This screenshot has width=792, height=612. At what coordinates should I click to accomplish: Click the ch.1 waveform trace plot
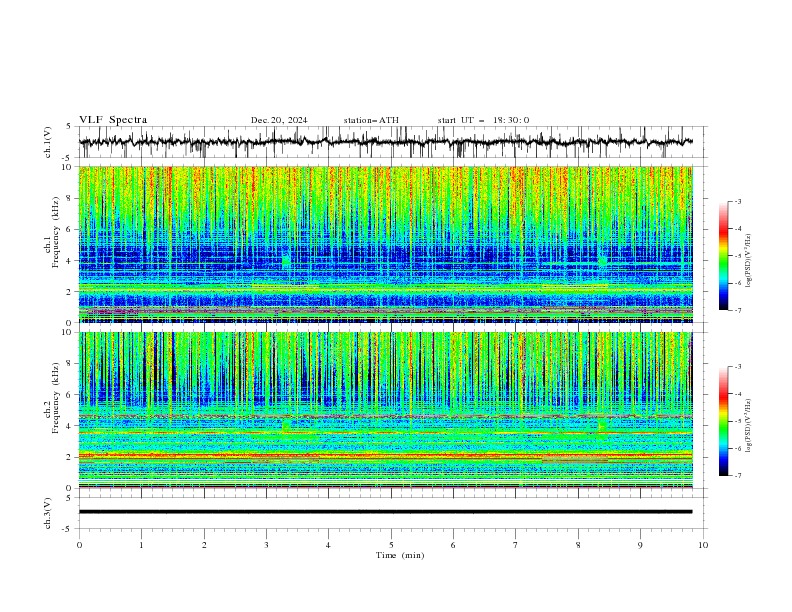pyautogui.click(x=386, y=142)
